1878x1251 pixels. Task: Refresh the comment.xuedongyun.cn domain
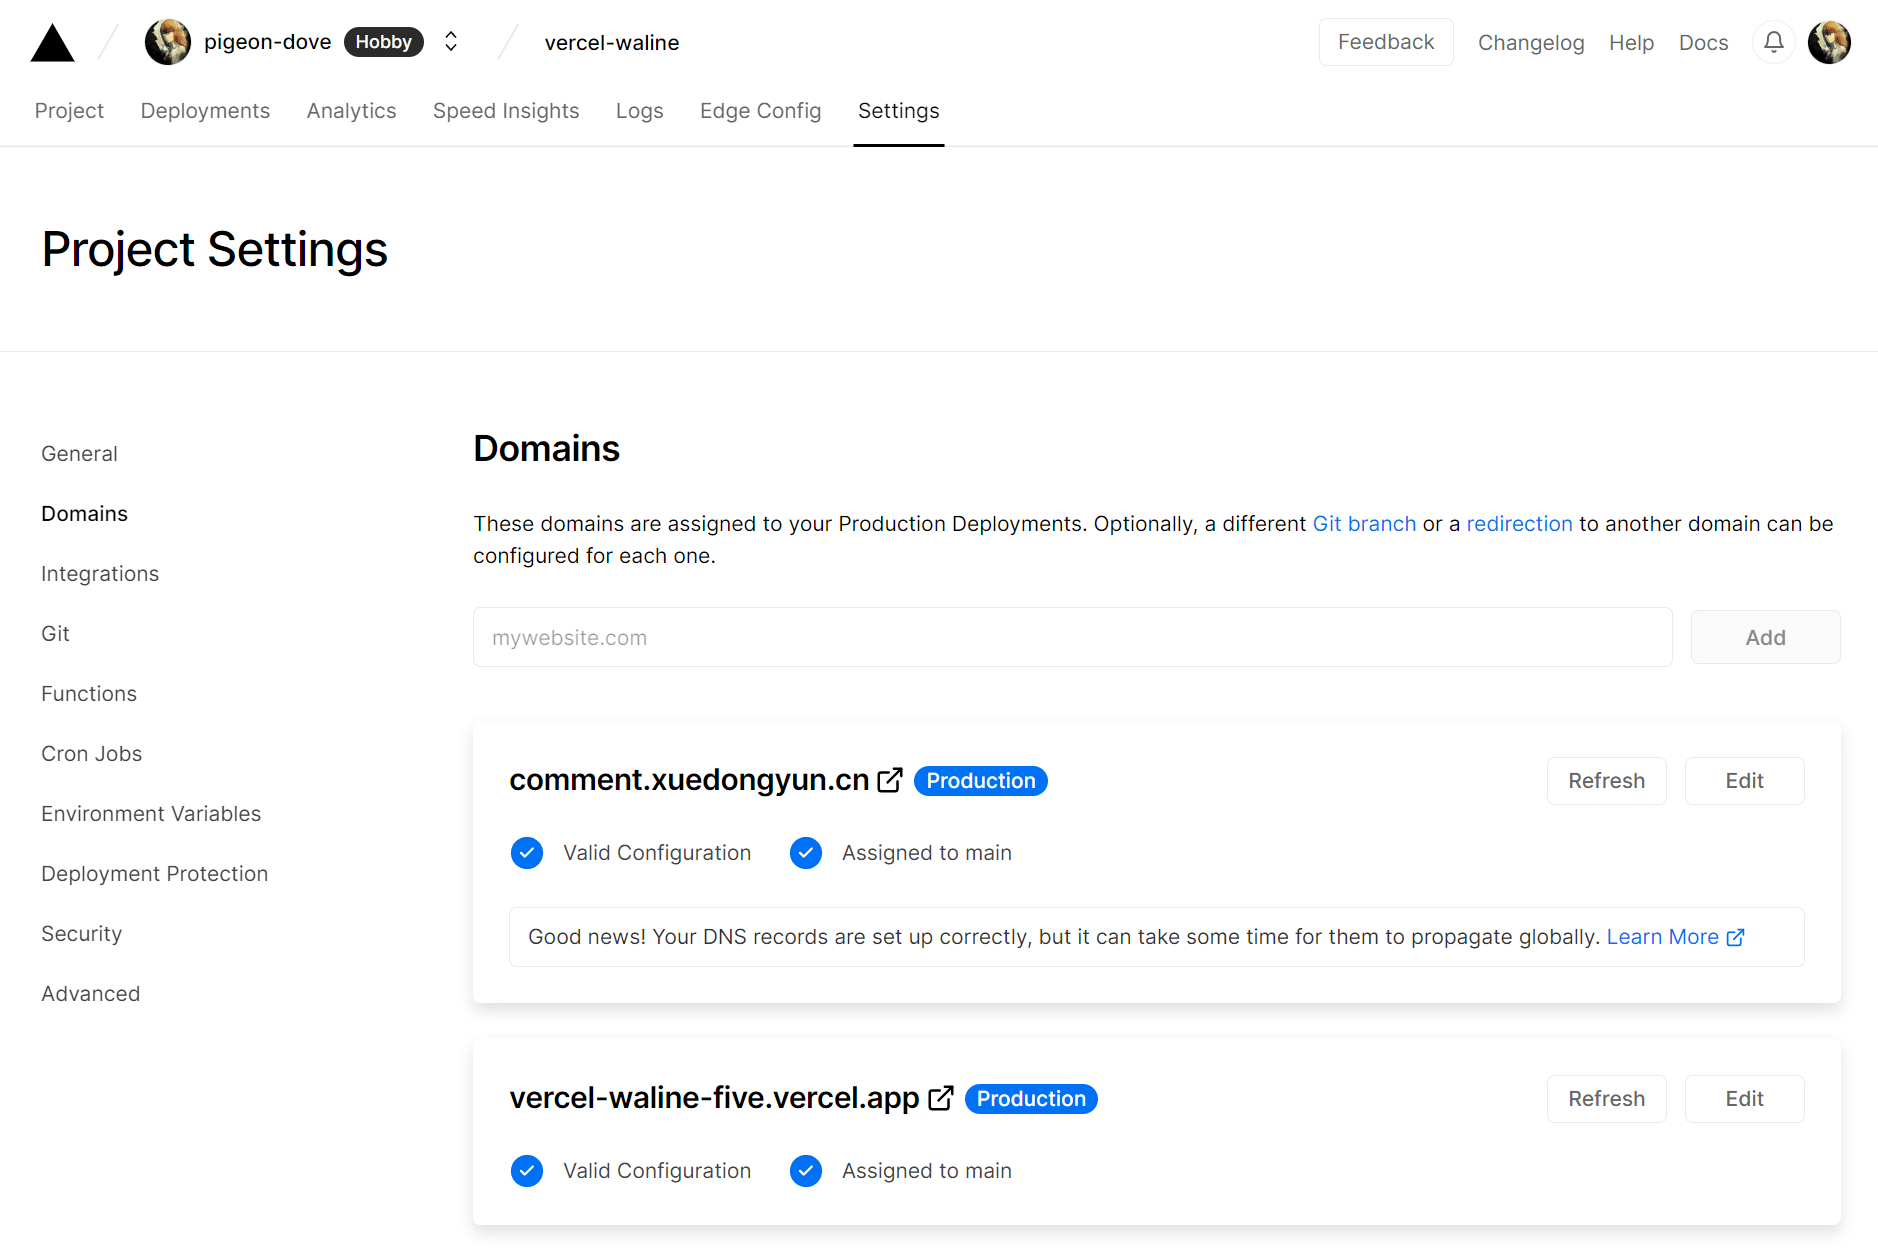pos(1606,781)
